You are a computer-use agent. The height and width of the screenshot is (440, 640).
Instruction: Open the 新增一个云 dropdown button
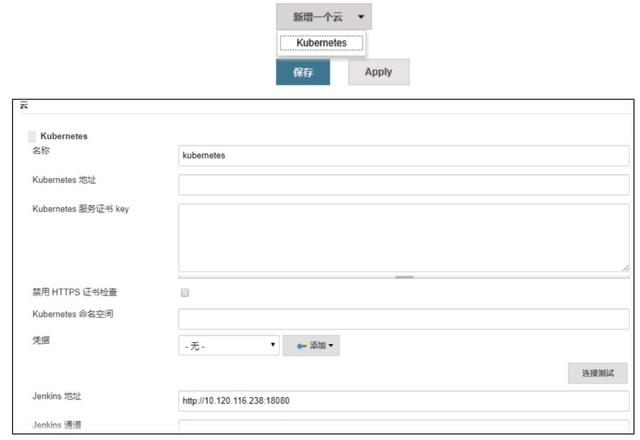pos(324,17)
